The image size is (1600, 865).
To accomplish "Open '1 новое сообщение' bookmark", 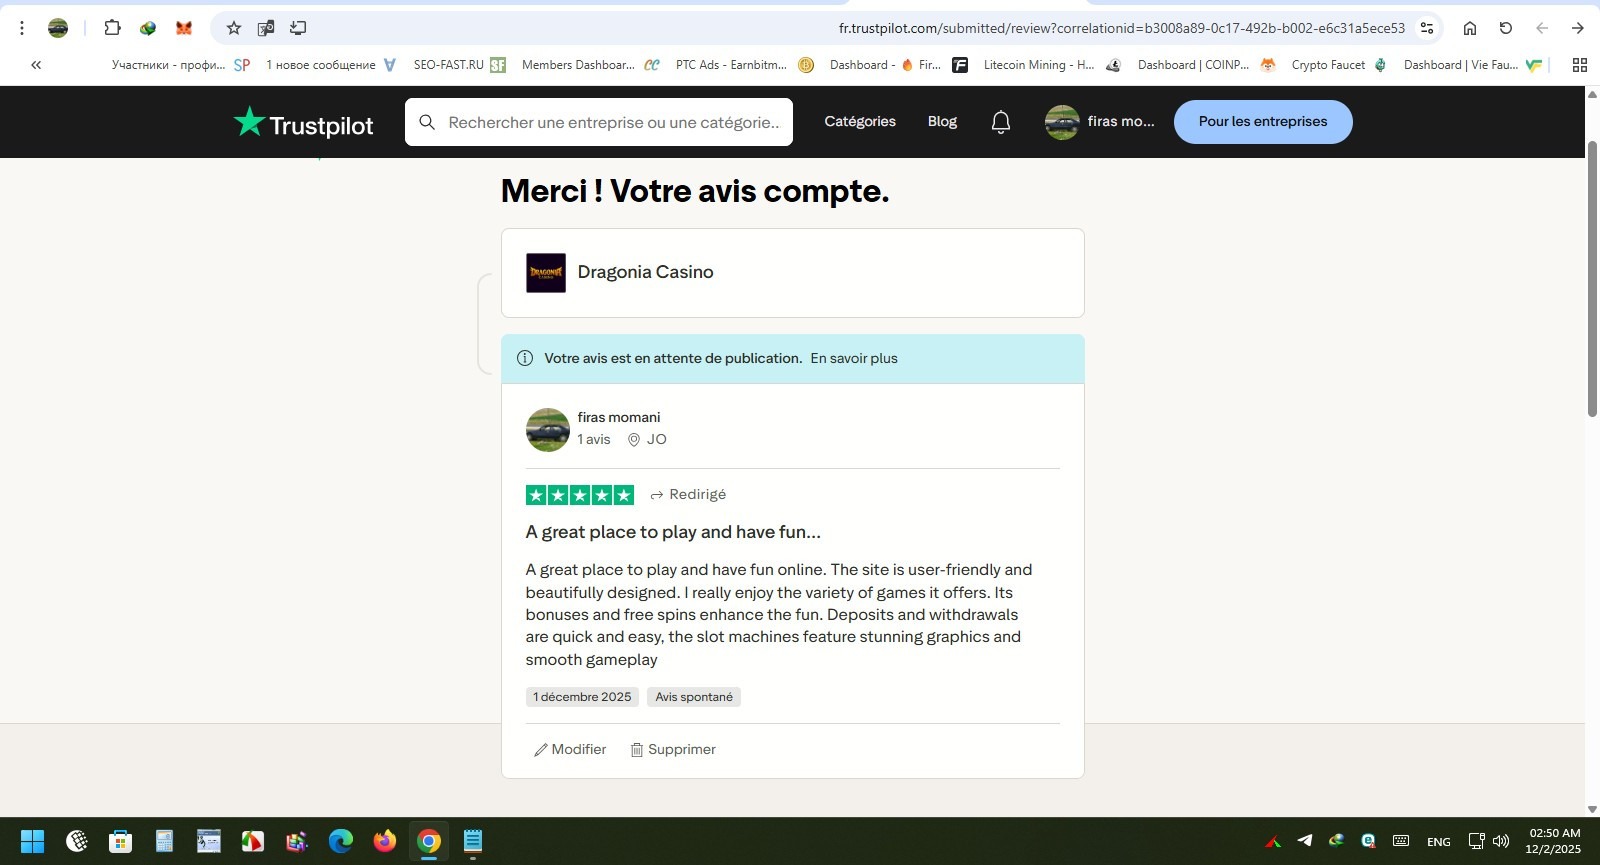I will coord(331,65).
